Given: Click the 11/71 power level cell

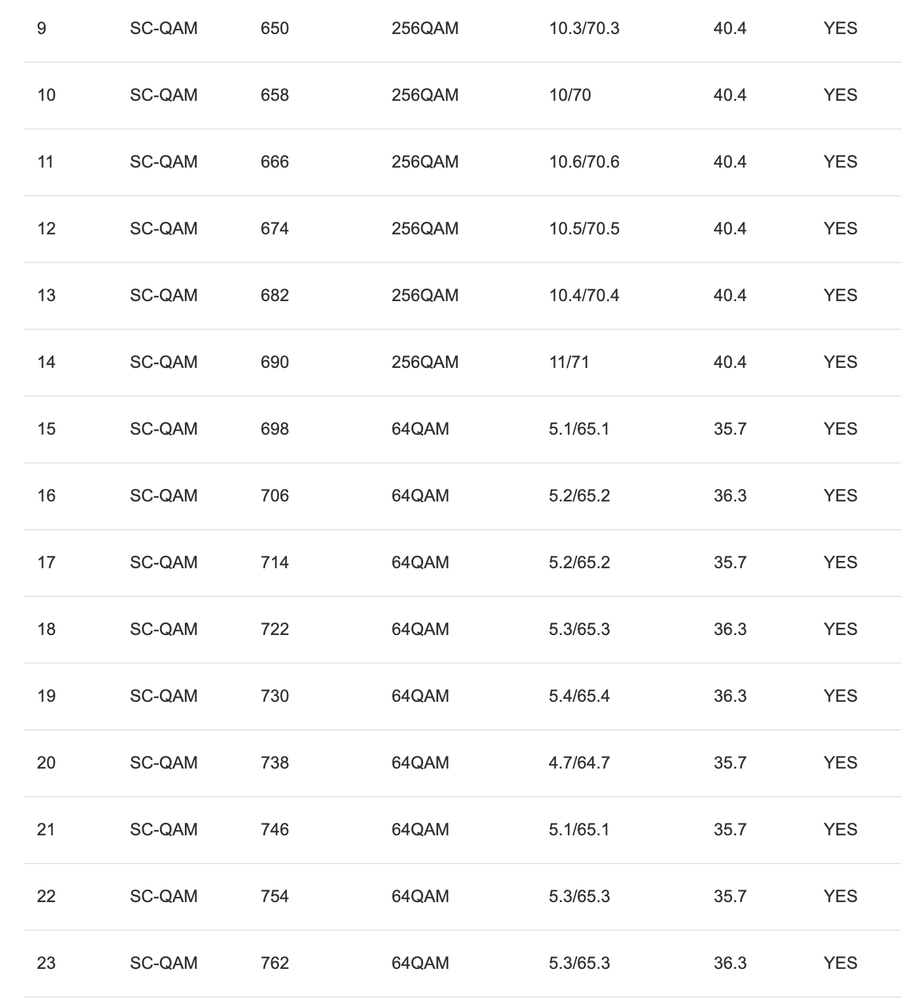Looking at the screenshot, I should 569,362.
